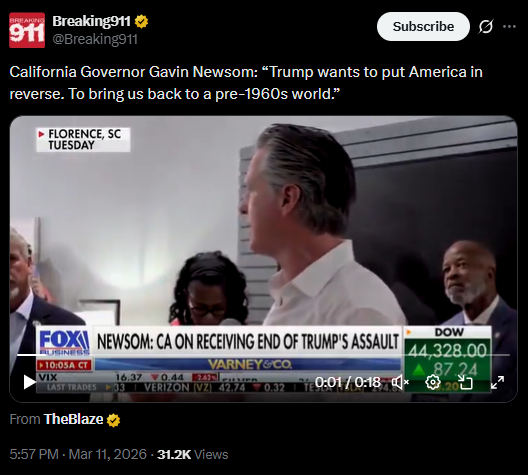Click the post text about Gavin Newsom

pyautogui.click(x=246, y=83)
